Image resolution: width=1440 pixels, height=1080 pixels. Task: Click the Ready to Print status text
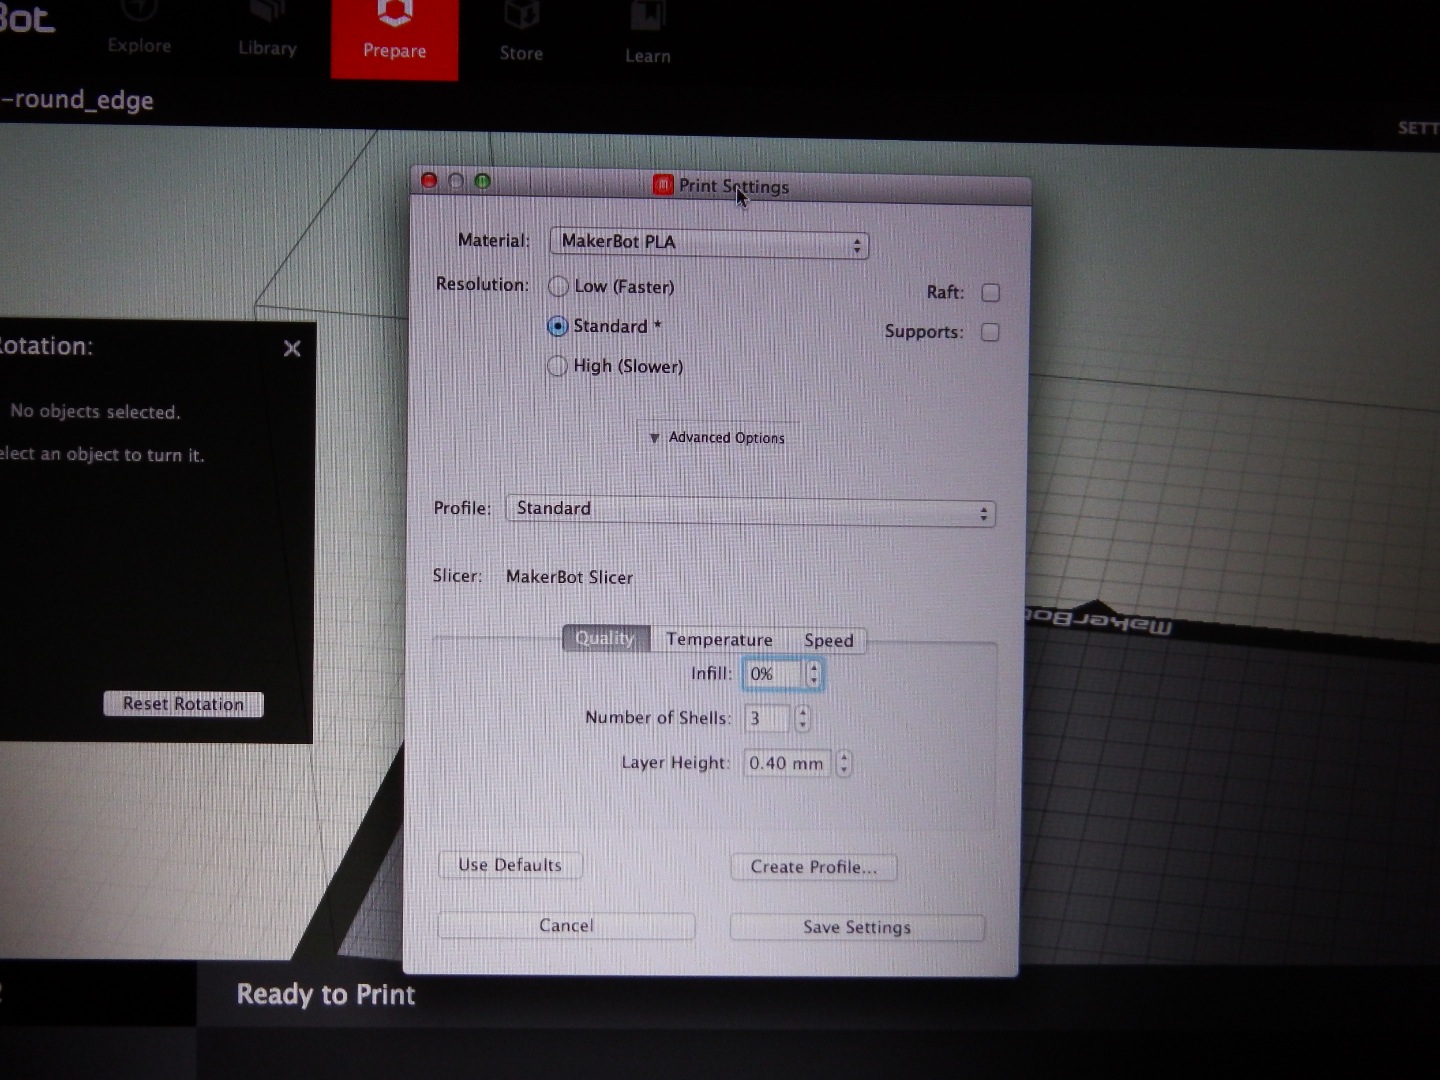[326, 995]
